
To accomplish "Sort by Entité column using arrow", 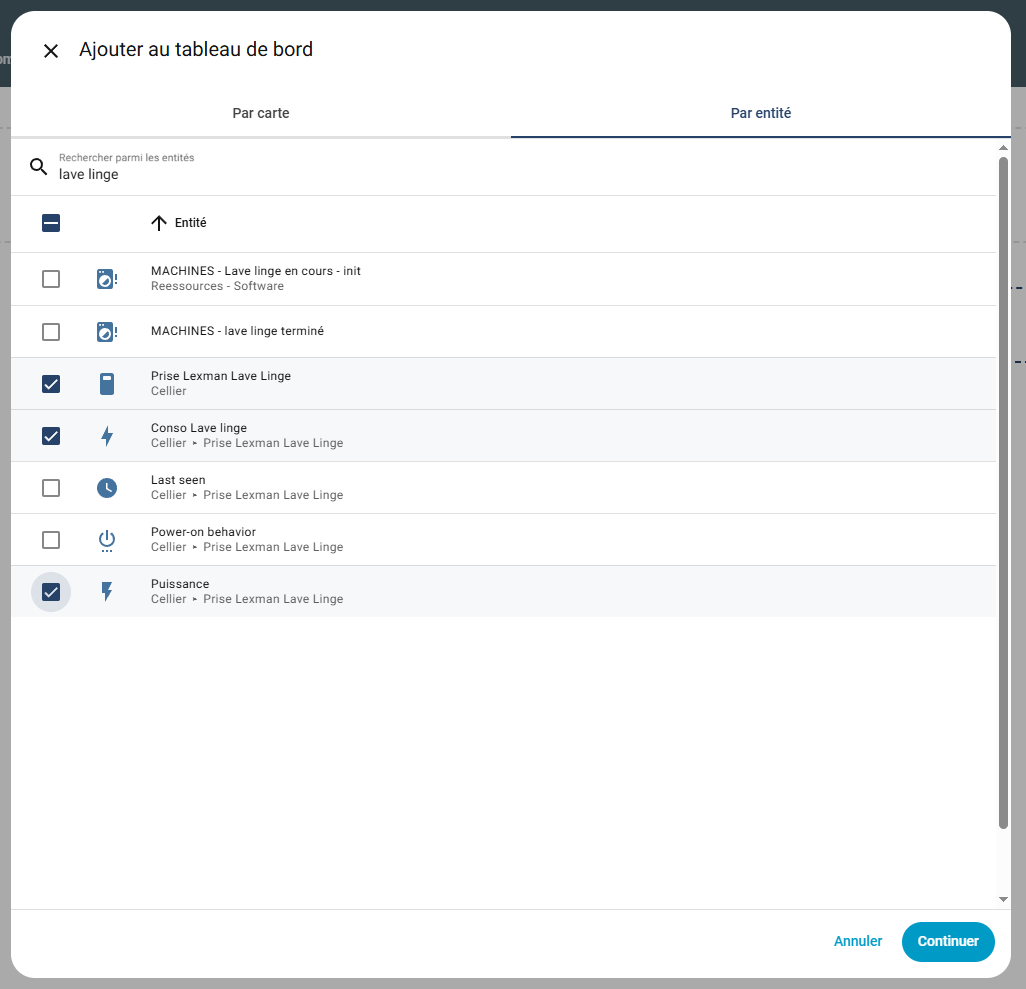I will coord(159,223).
